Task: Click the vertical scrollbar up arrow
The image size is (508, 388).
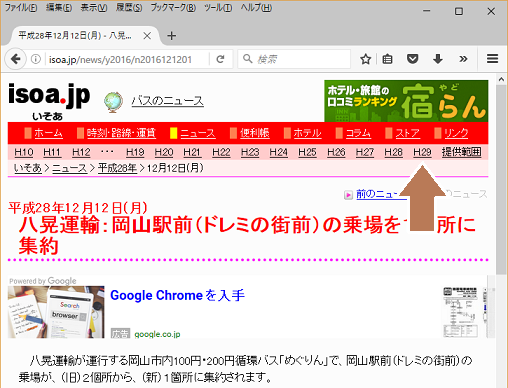Action: tap(501, 80)
